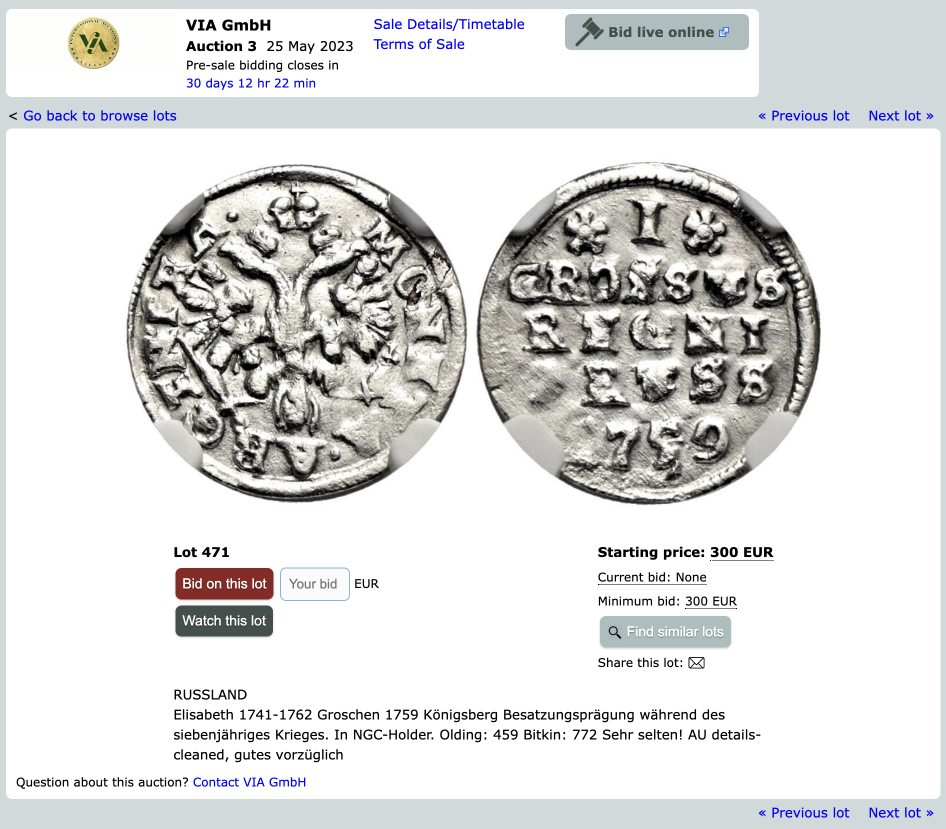The width and height of the screenshot is (946, 829).
Task: Click the coin obverse eagle image
Action: (296, 333)
